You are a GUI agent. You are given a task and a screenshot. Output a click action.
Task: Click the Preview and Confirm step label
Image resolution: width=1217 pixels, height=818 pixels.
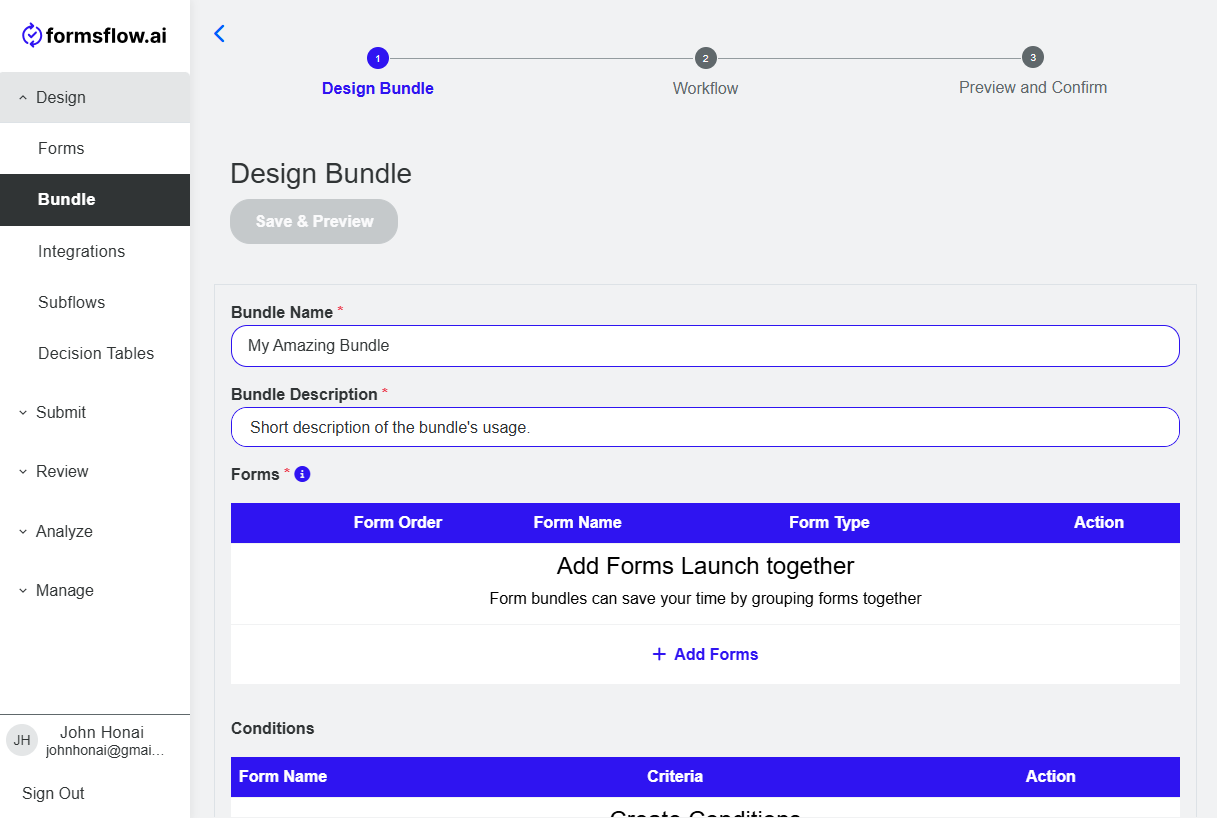coord(1033,87)
